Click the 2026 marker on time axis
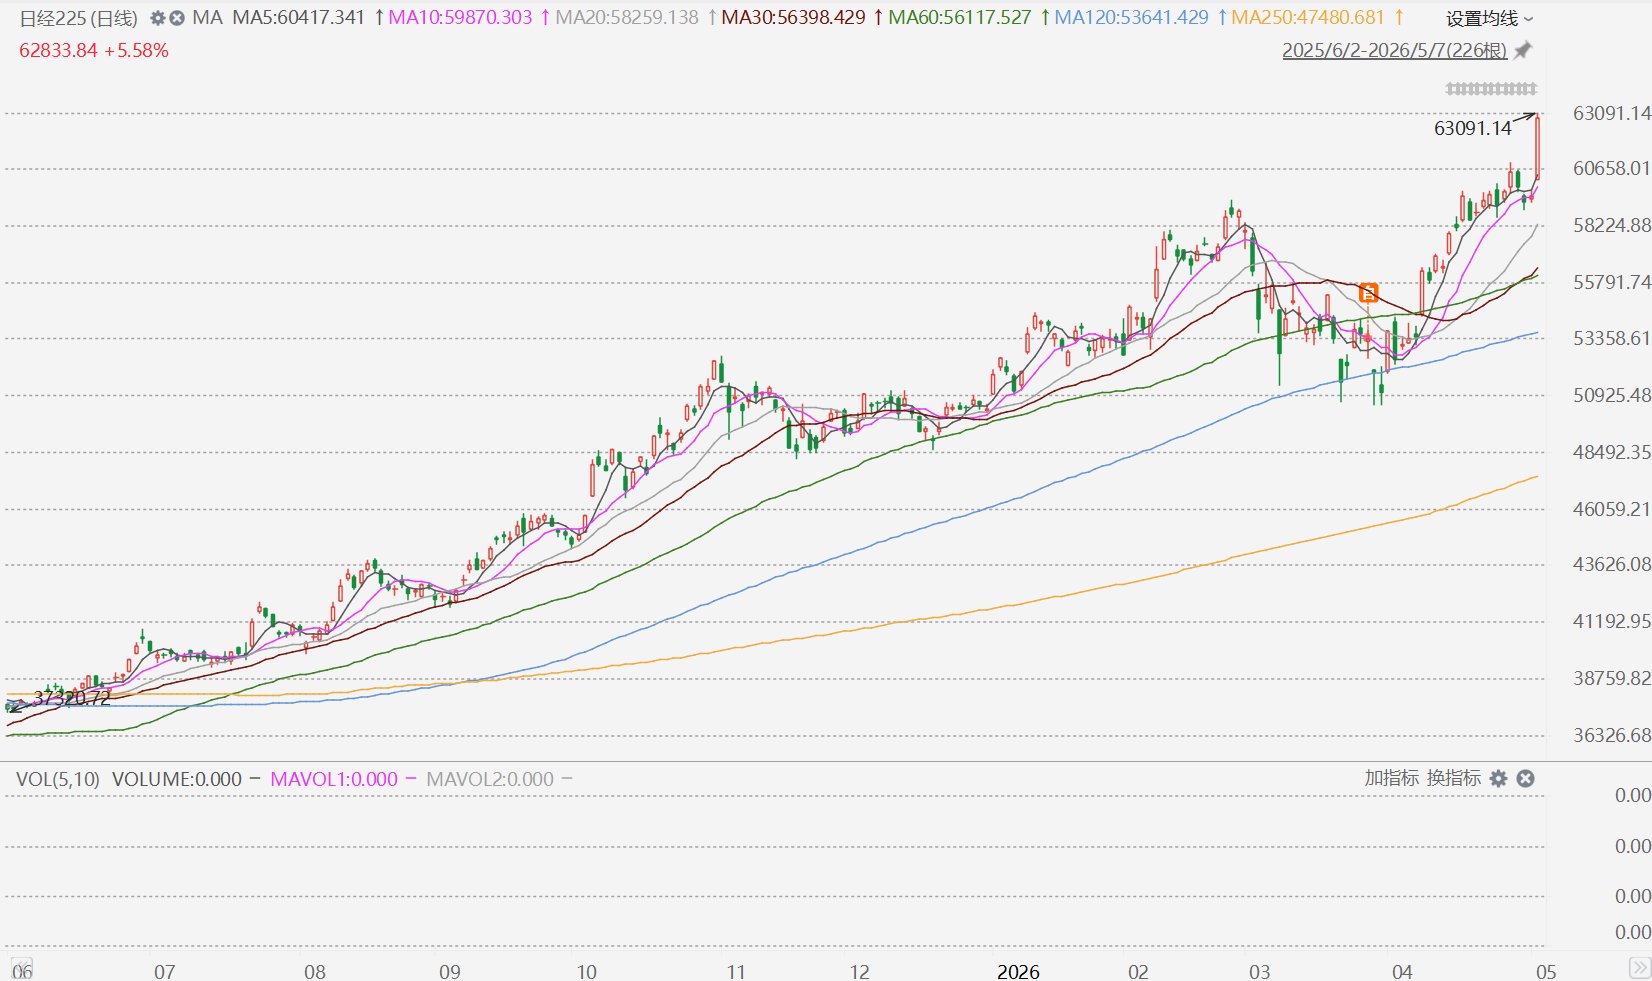The image size is (1652, 981). (1018, 971)
